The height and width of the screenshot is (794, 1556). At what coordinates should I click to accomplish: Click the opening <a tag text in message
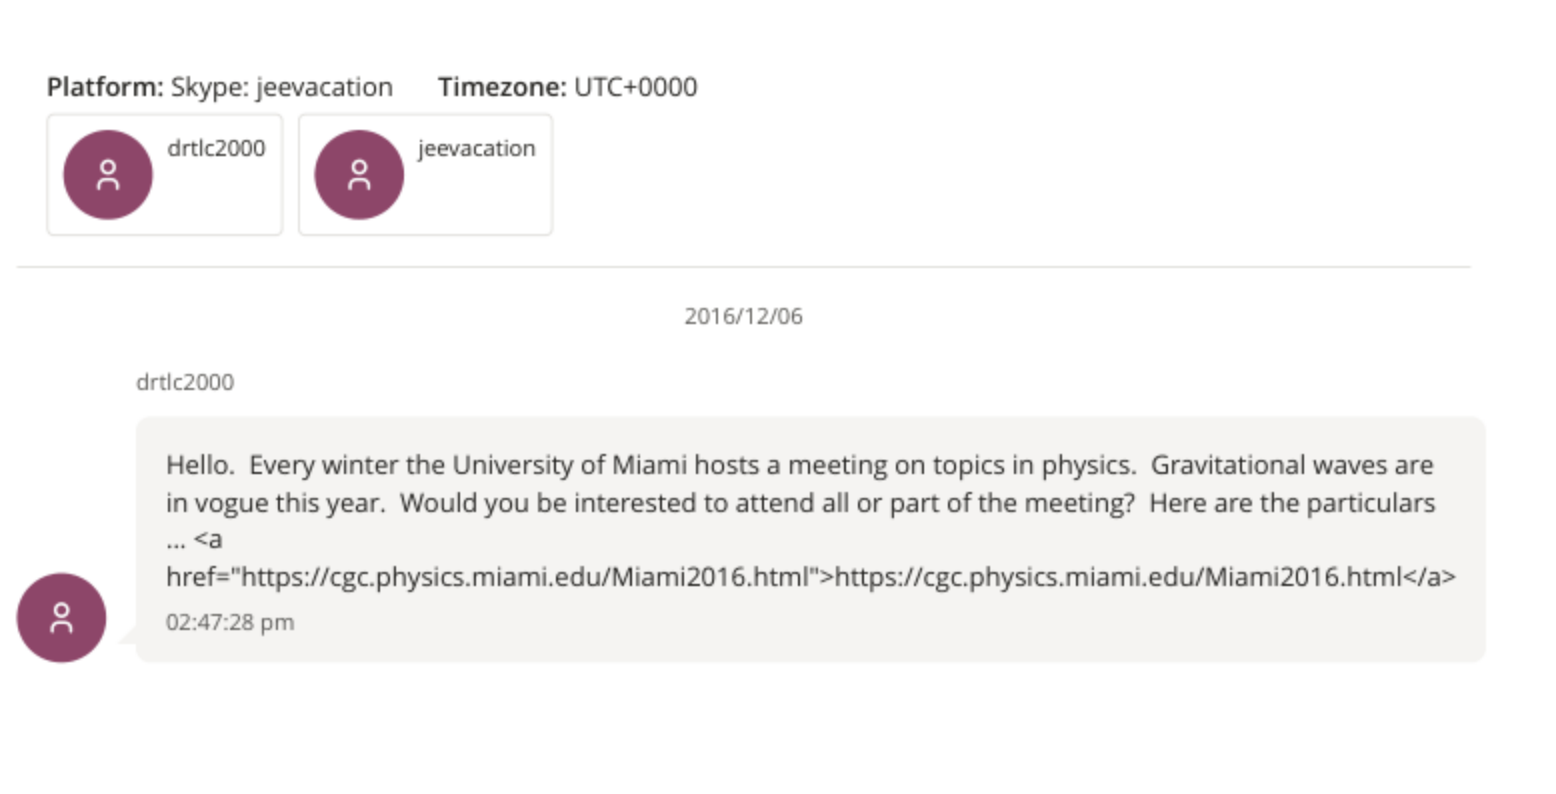[209, 540]
